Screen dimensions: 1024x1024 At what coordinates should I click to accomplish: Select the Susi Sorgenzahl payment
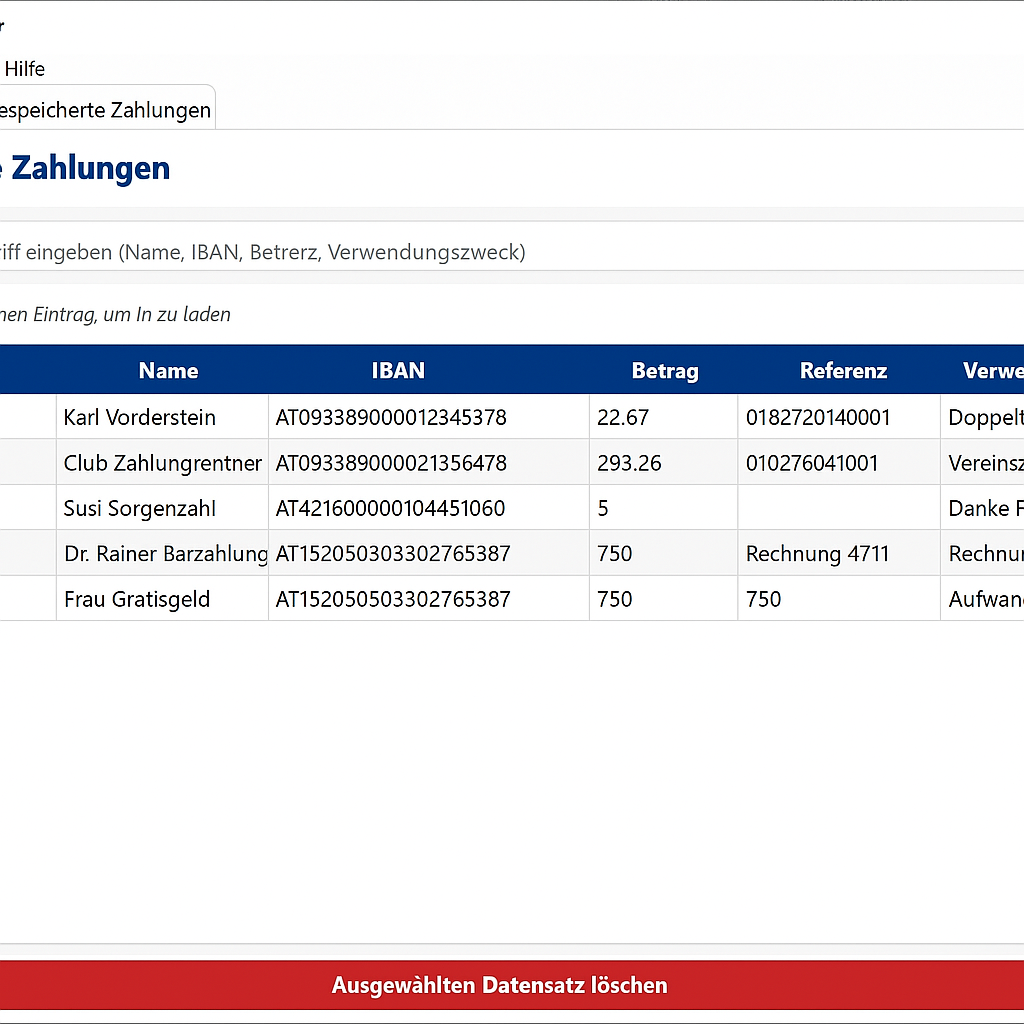tap(139, 508)
